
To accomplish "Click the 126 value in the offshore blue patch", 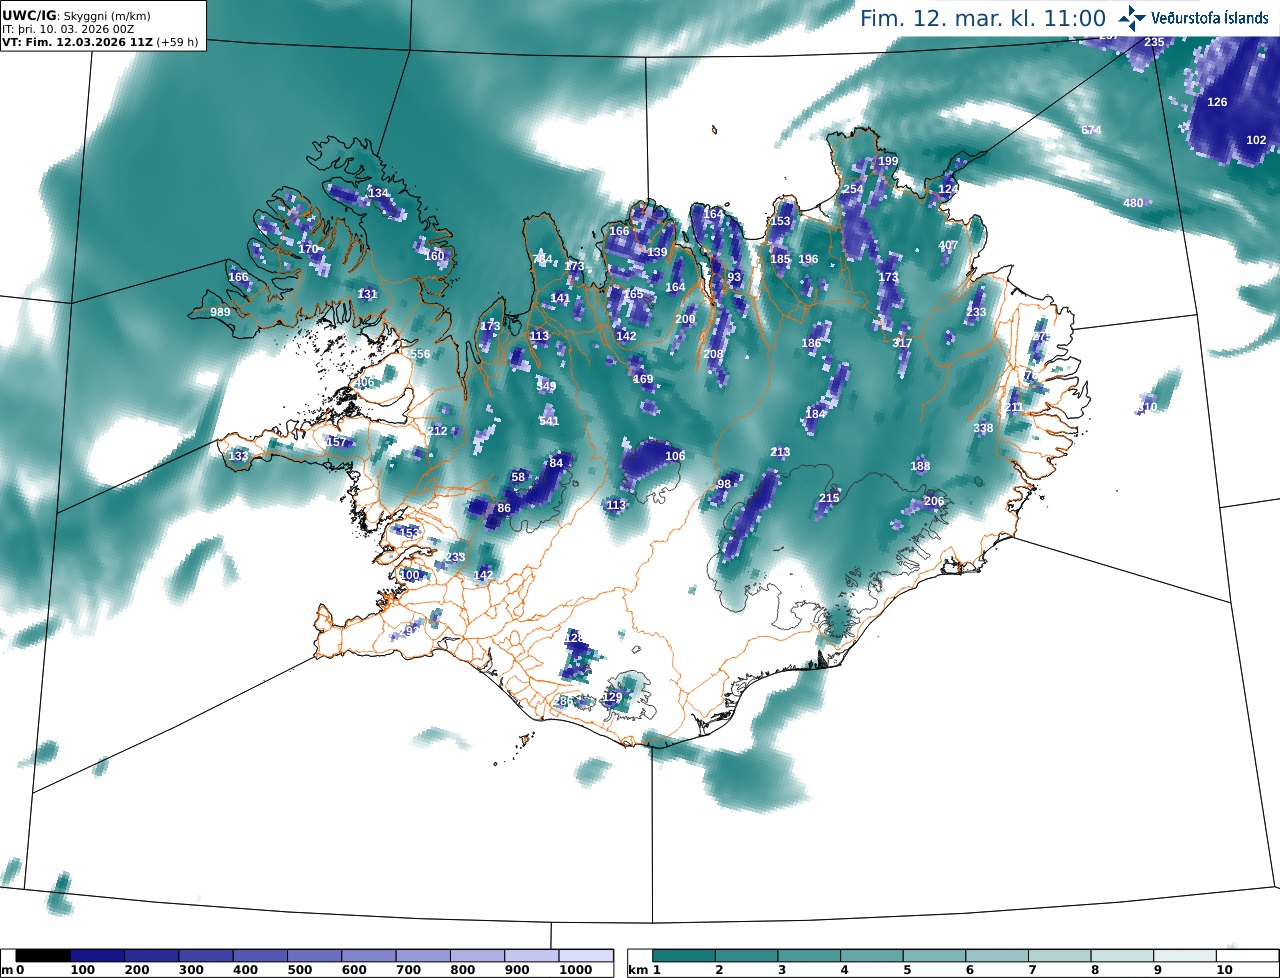I will [1217, 103].
